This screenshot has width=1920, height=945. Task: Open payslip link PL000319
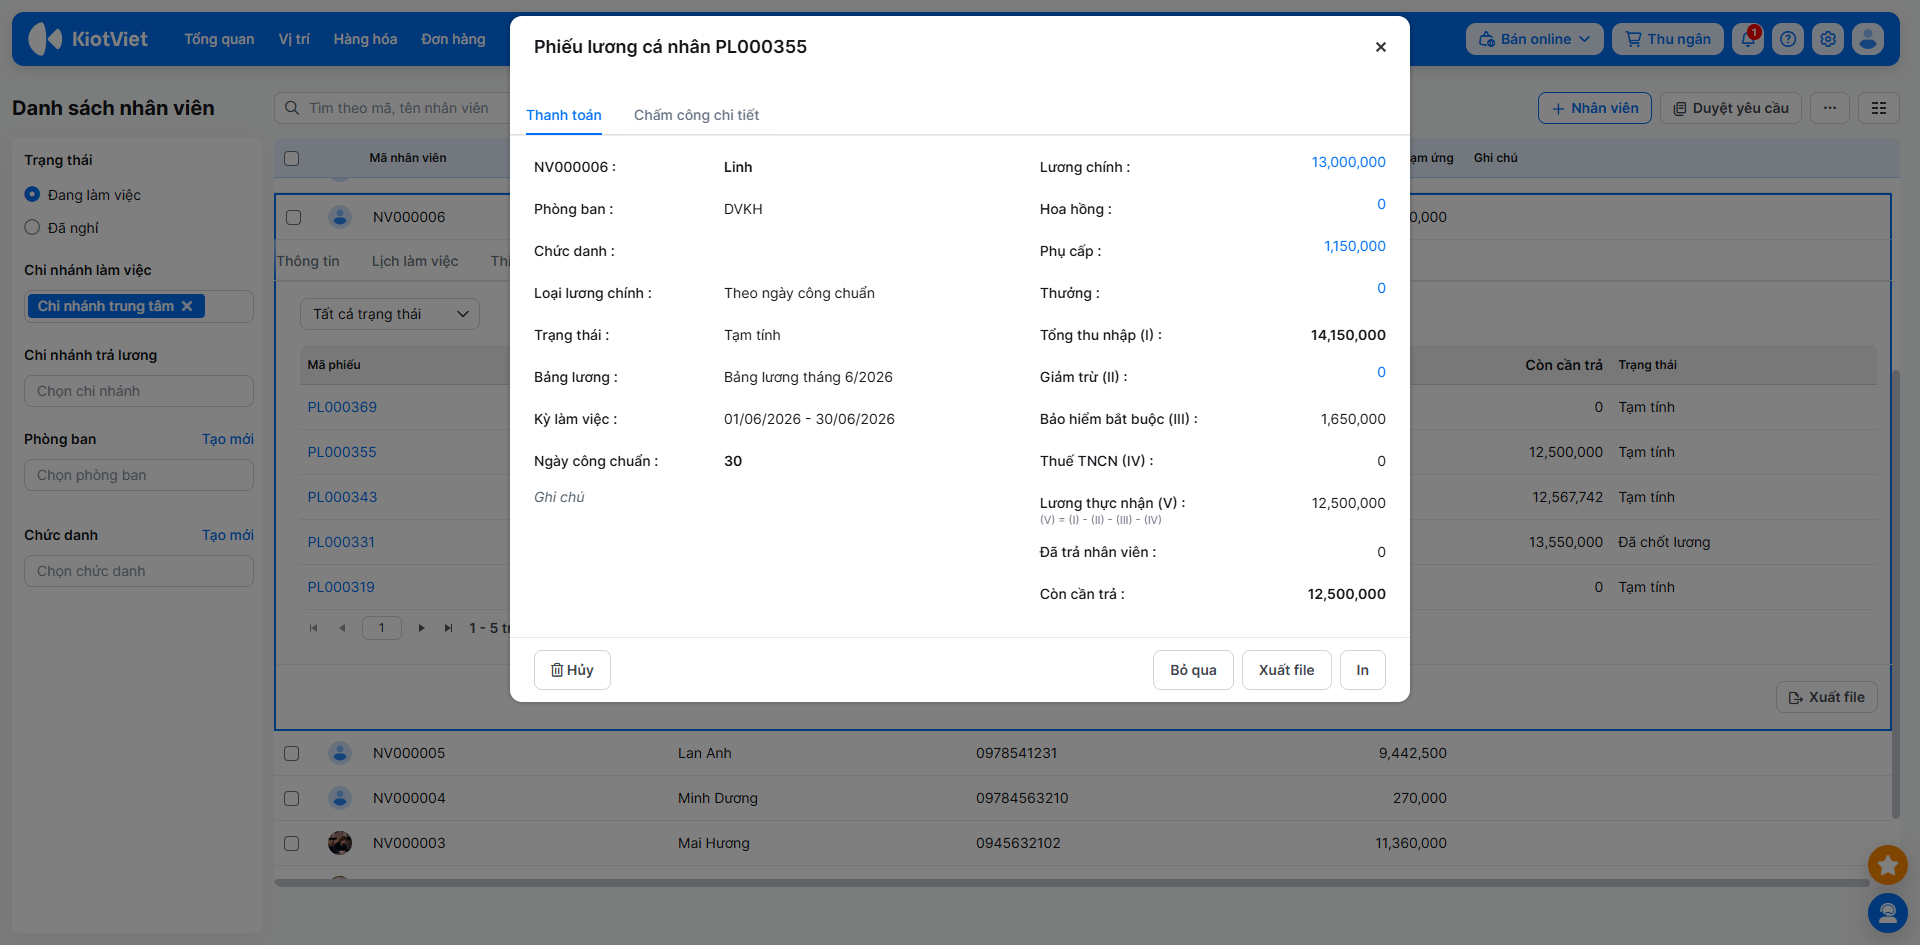[341, 587]
